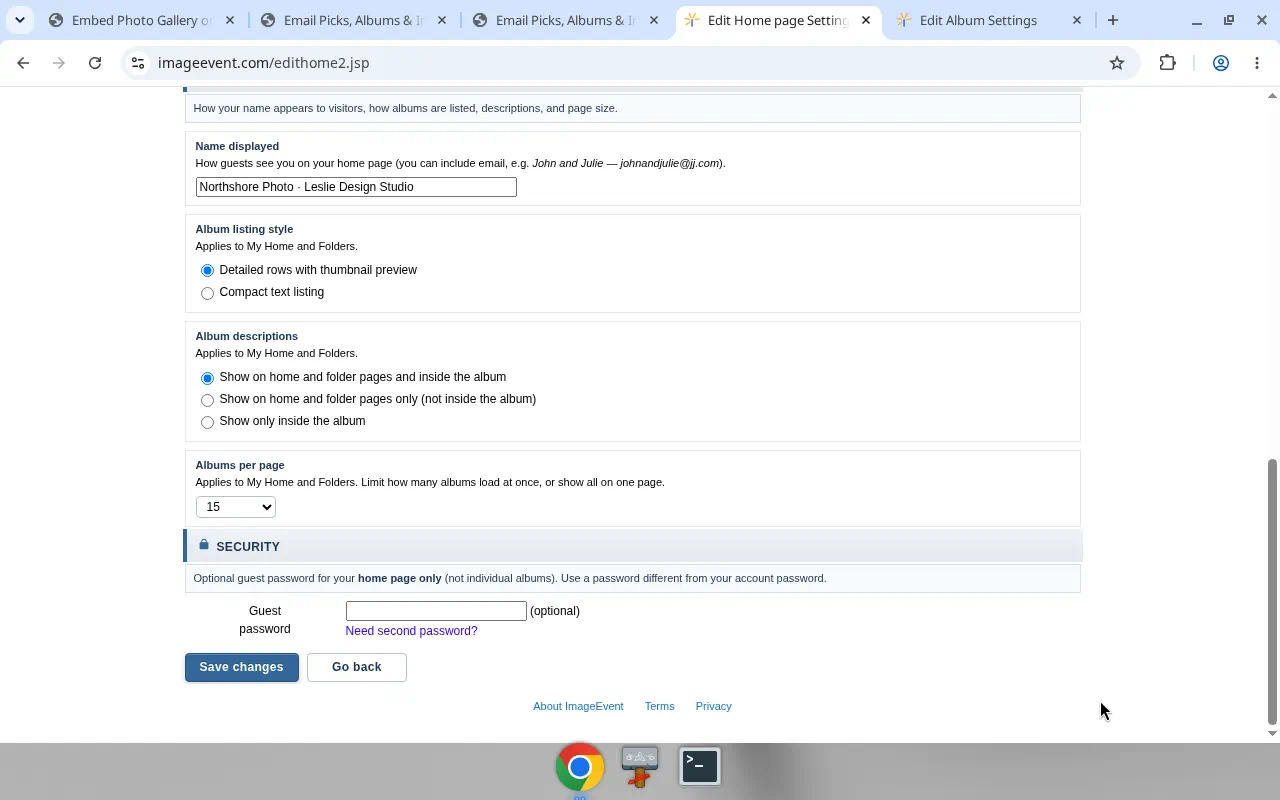The height and width of the screenshot is (800, 1280).
Task: Open site information icon in address bar
Action: [138, 63]
